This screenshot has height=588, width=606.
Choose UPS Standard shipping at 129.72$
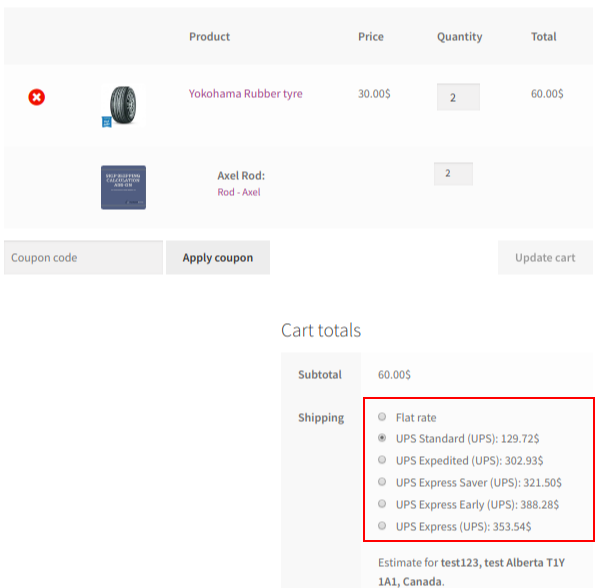pos(383,439)
